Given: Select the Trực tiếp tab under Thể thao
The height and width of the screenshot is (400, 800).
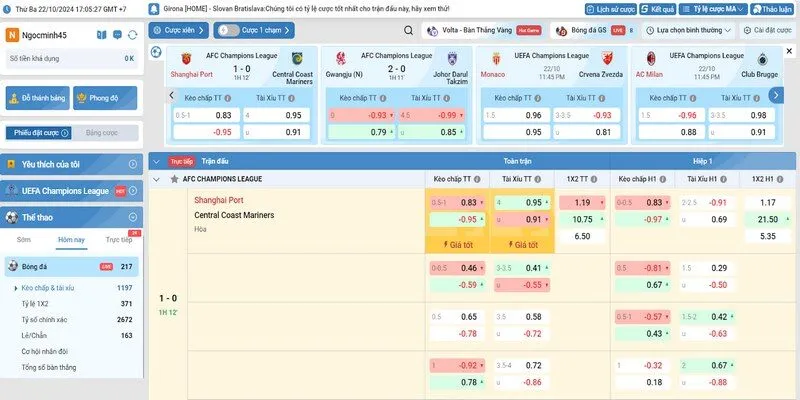Looking at the screenshot, I should point(119,240).
